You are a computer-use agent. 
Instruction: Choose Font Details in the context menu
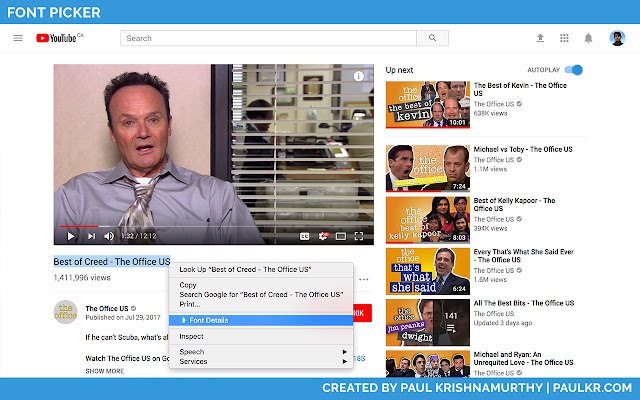point(261,320)
